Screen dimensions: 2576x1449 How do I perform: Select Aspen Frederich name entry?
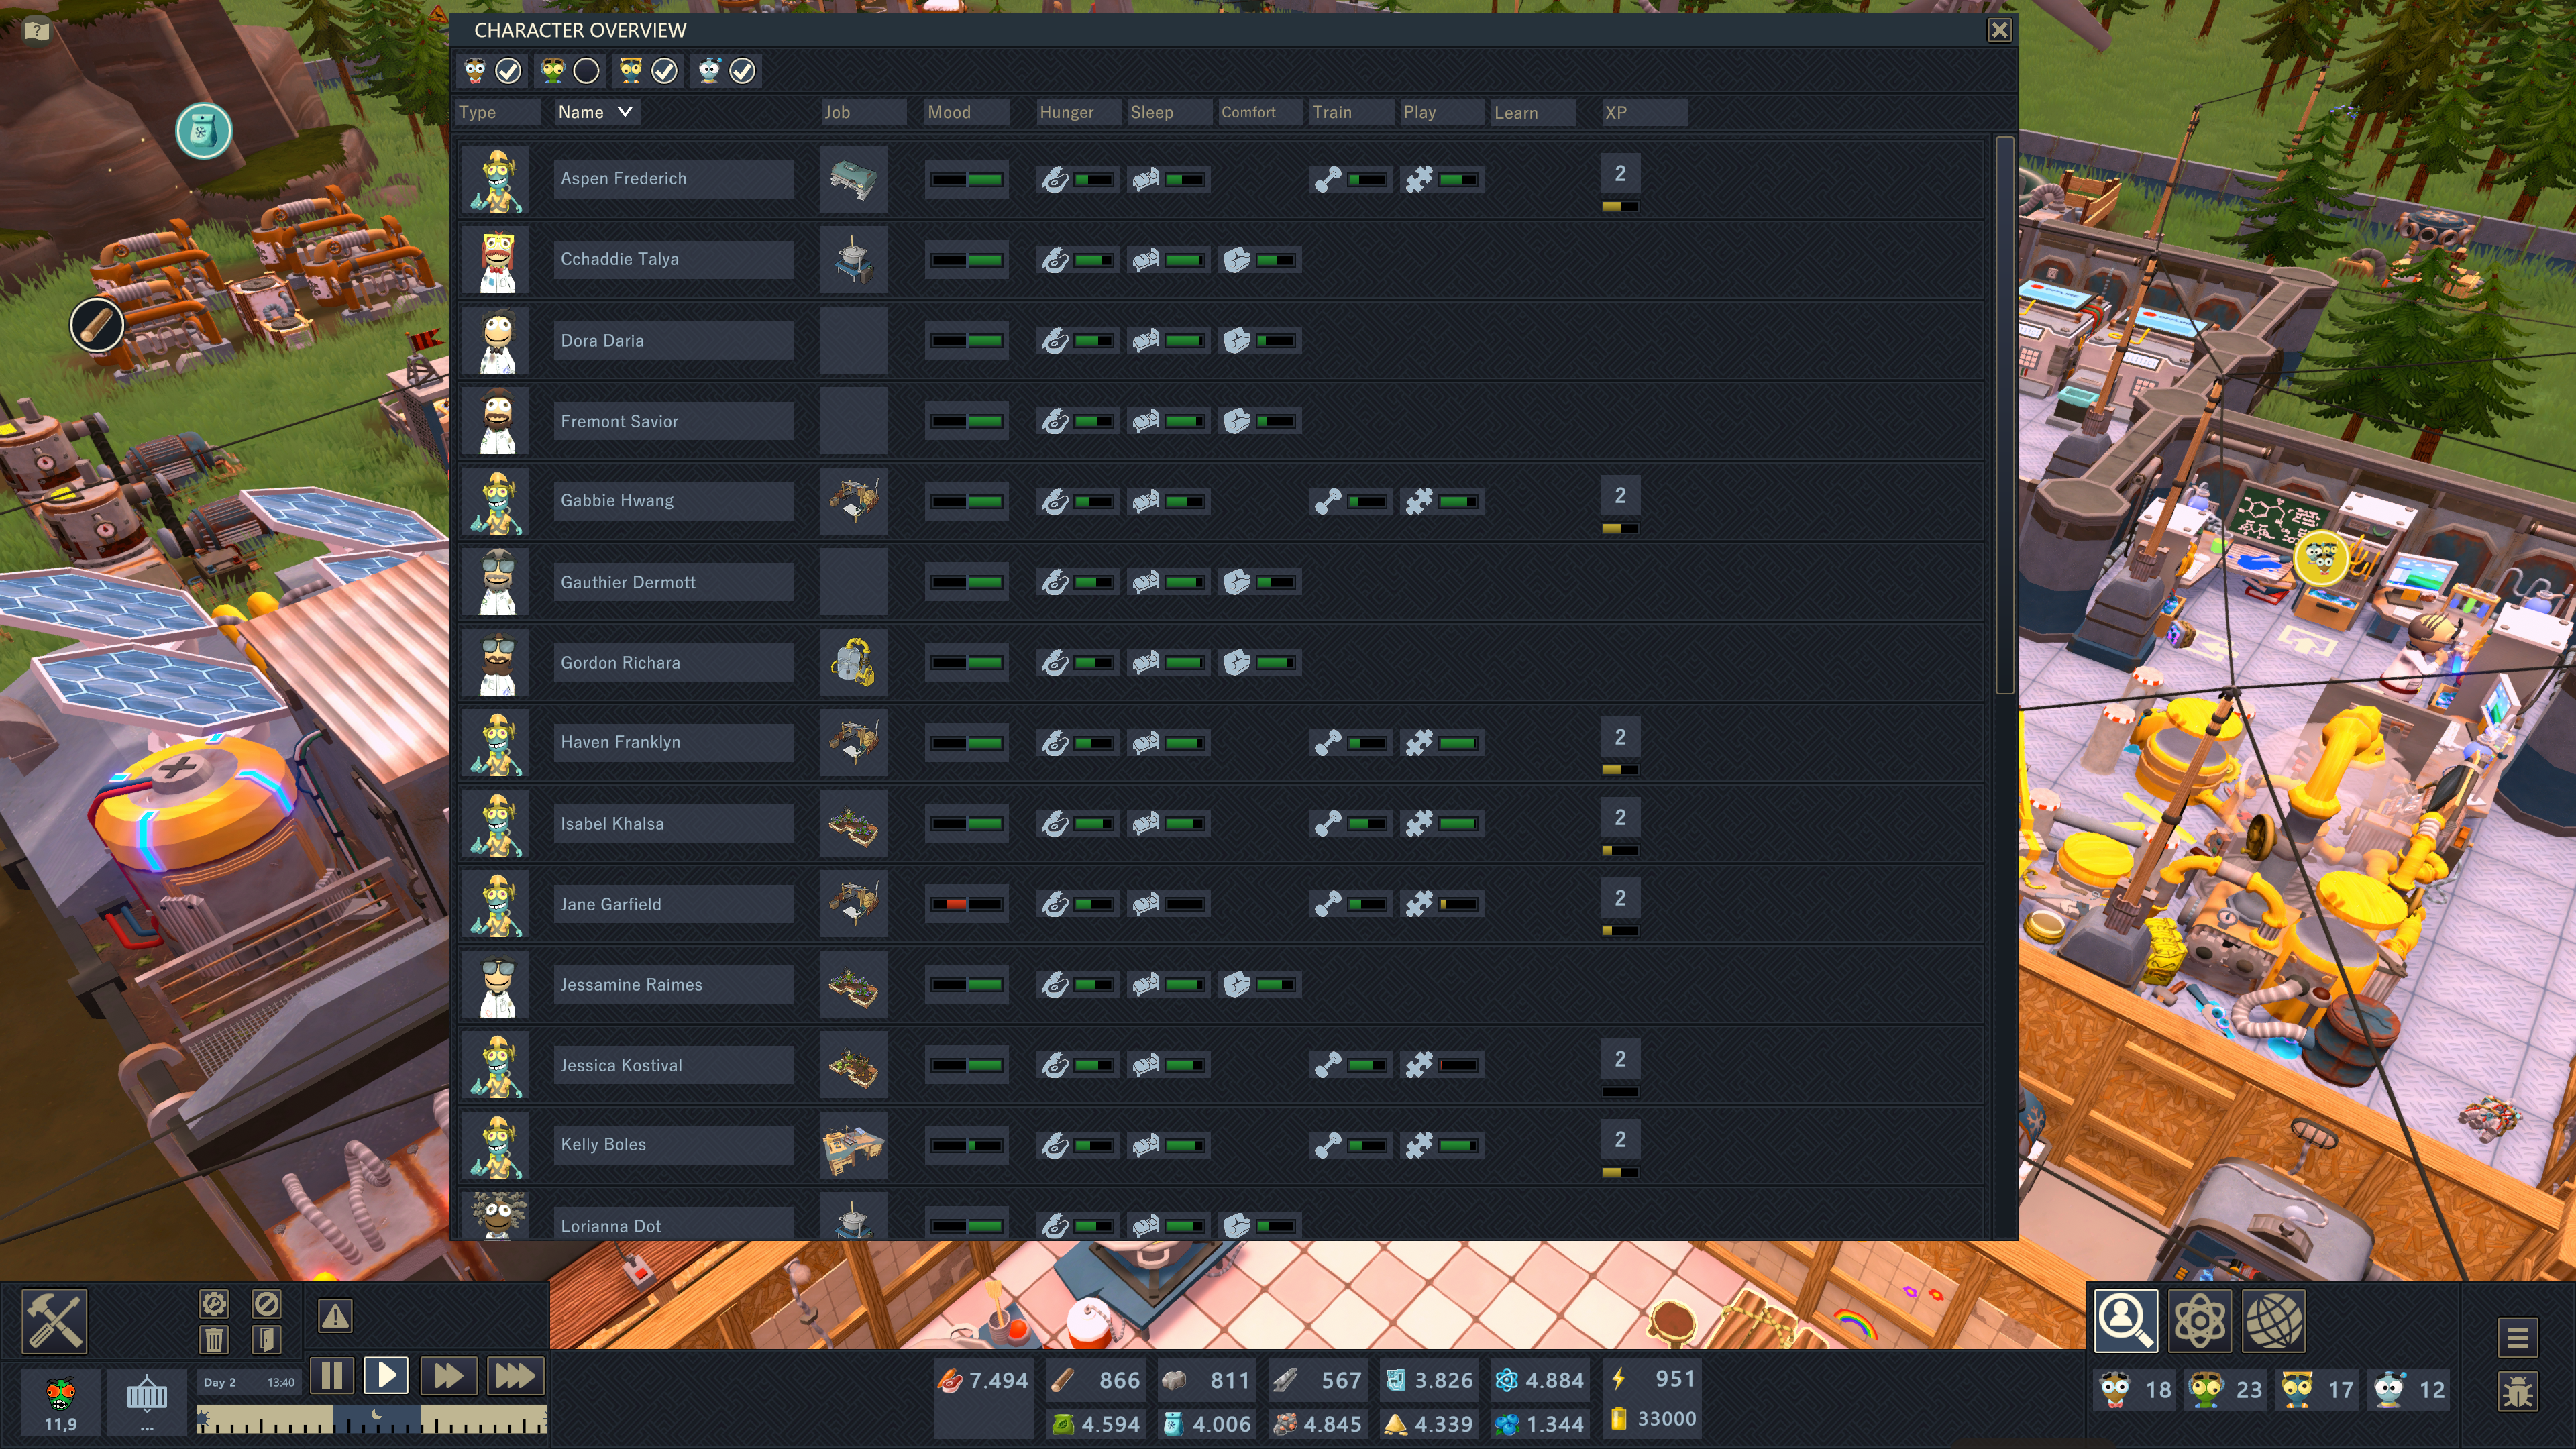coord(673,178)
